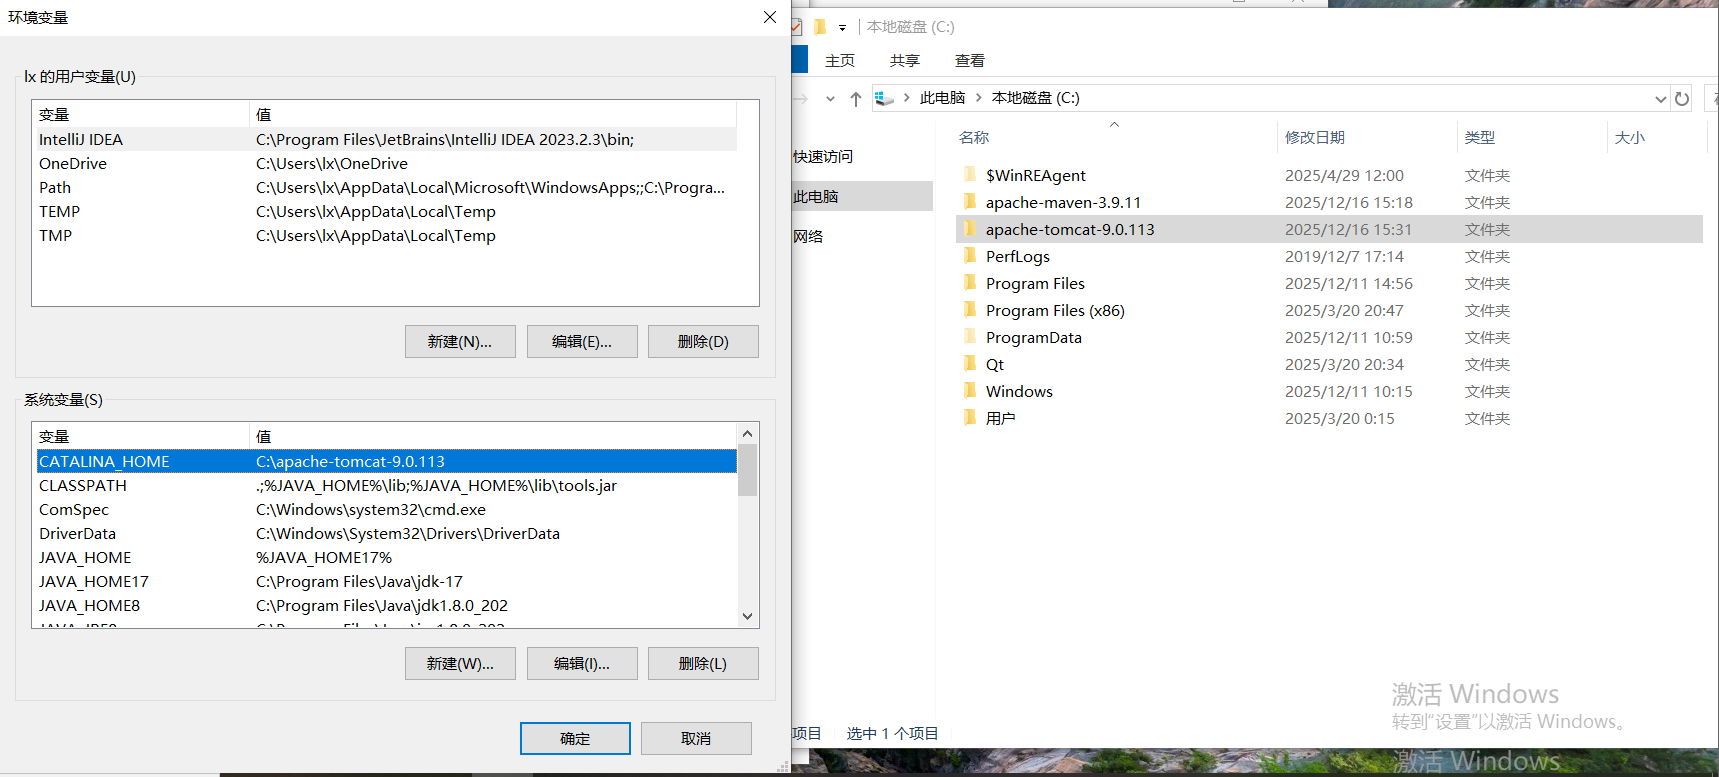Click the folder icon next to Windows
The height and width of the screenshot is (777, 1719).
click(x=969, y=391)
